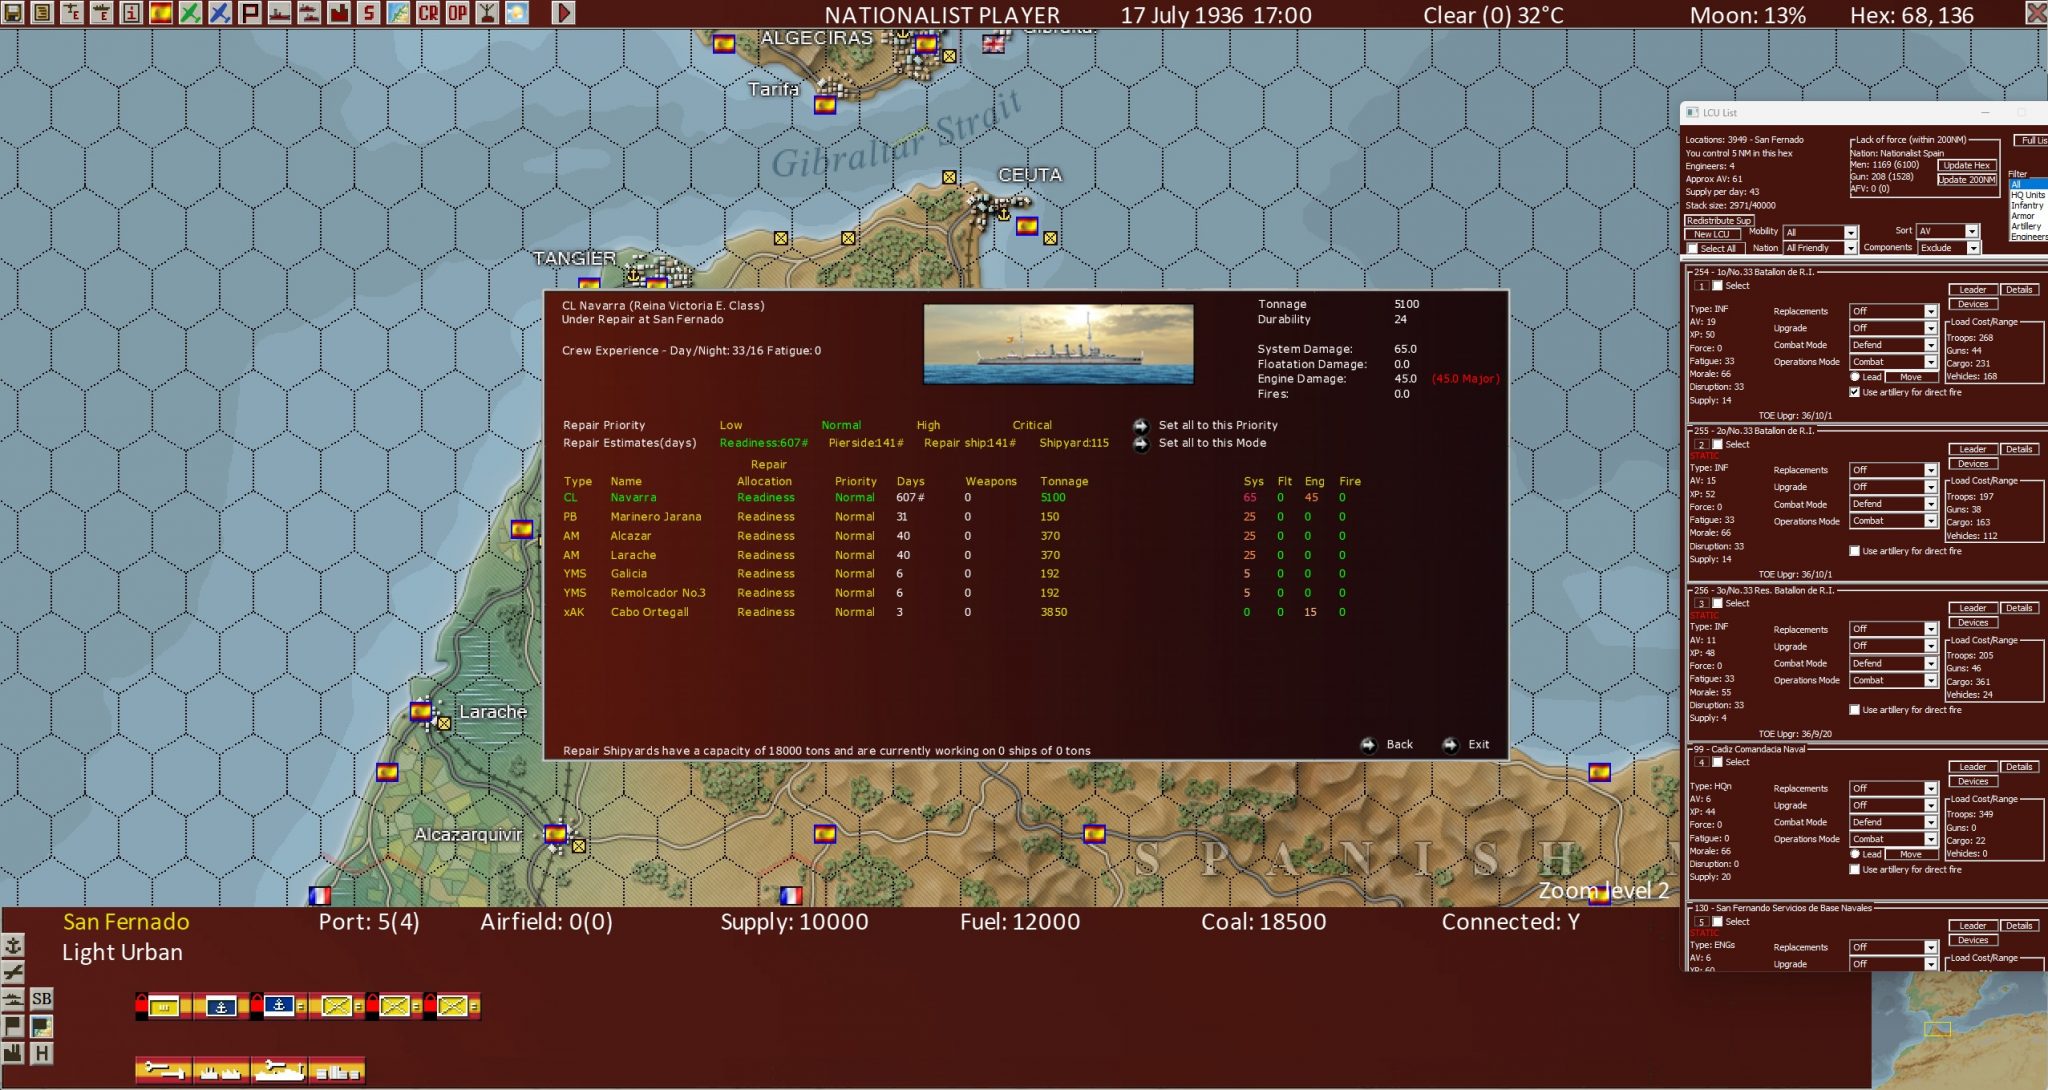Click the weather sun icon in toolbar
The height and width of the screenshot is (1090, 2048).
[x=517, y=13]
